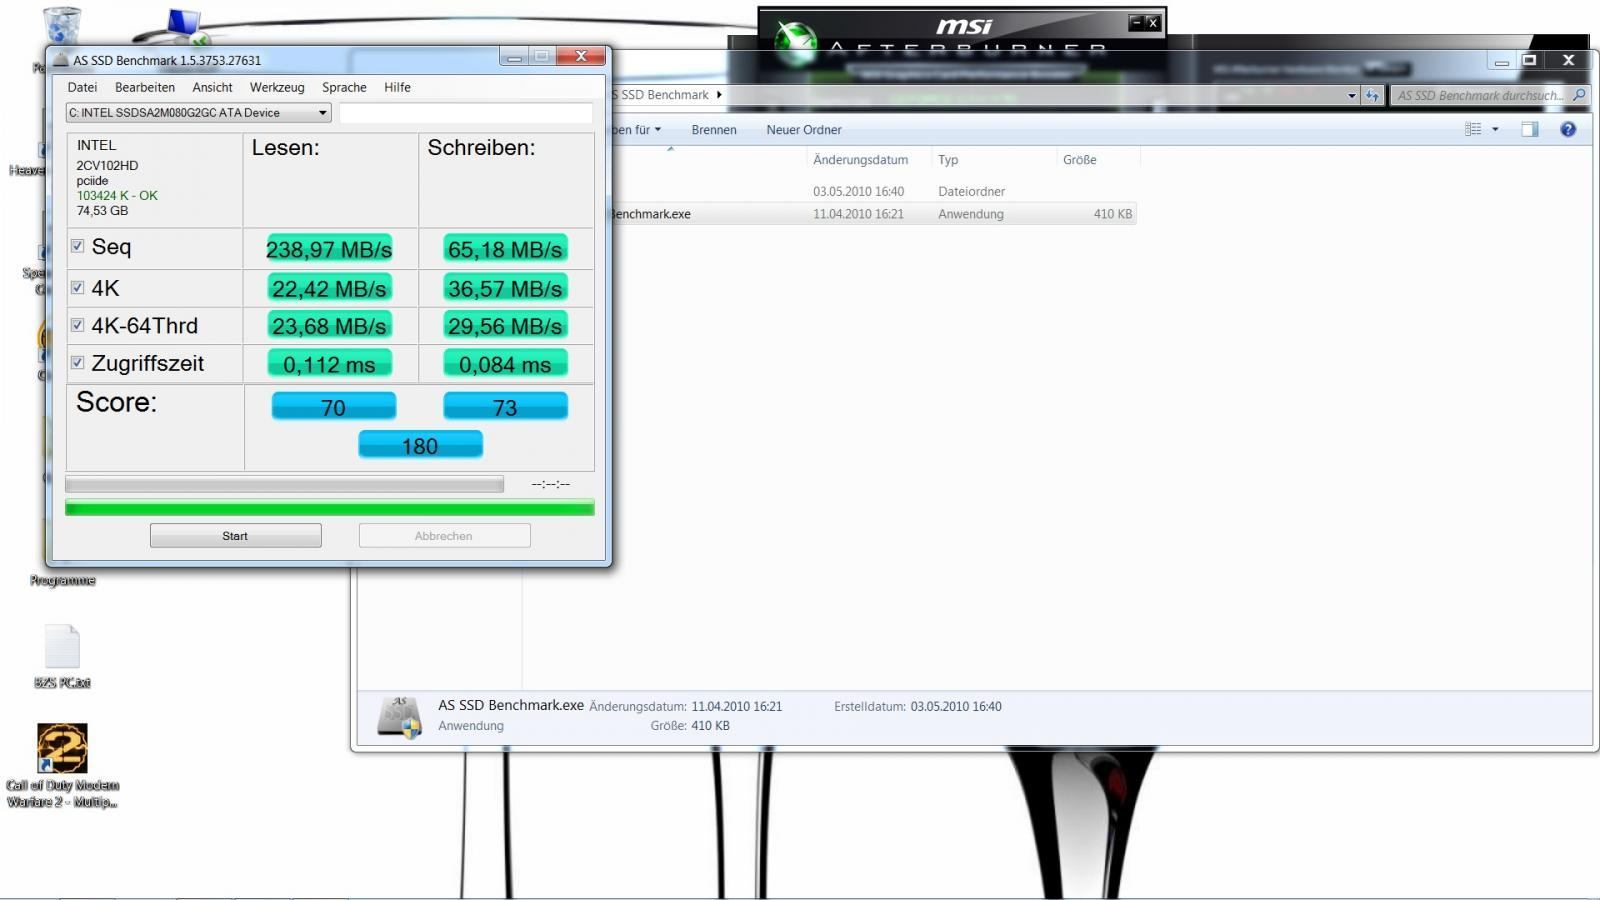Click the MSI Afterburner logo orb
Screen dimensions: 1600x900
[x=797, y=44]
